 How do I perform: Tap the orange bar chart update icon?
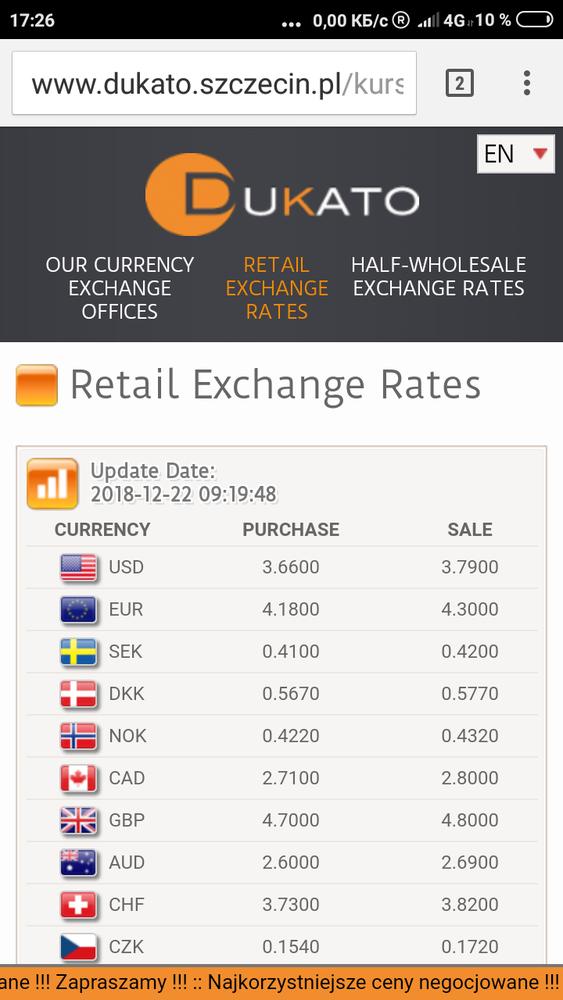click(52, 483)
